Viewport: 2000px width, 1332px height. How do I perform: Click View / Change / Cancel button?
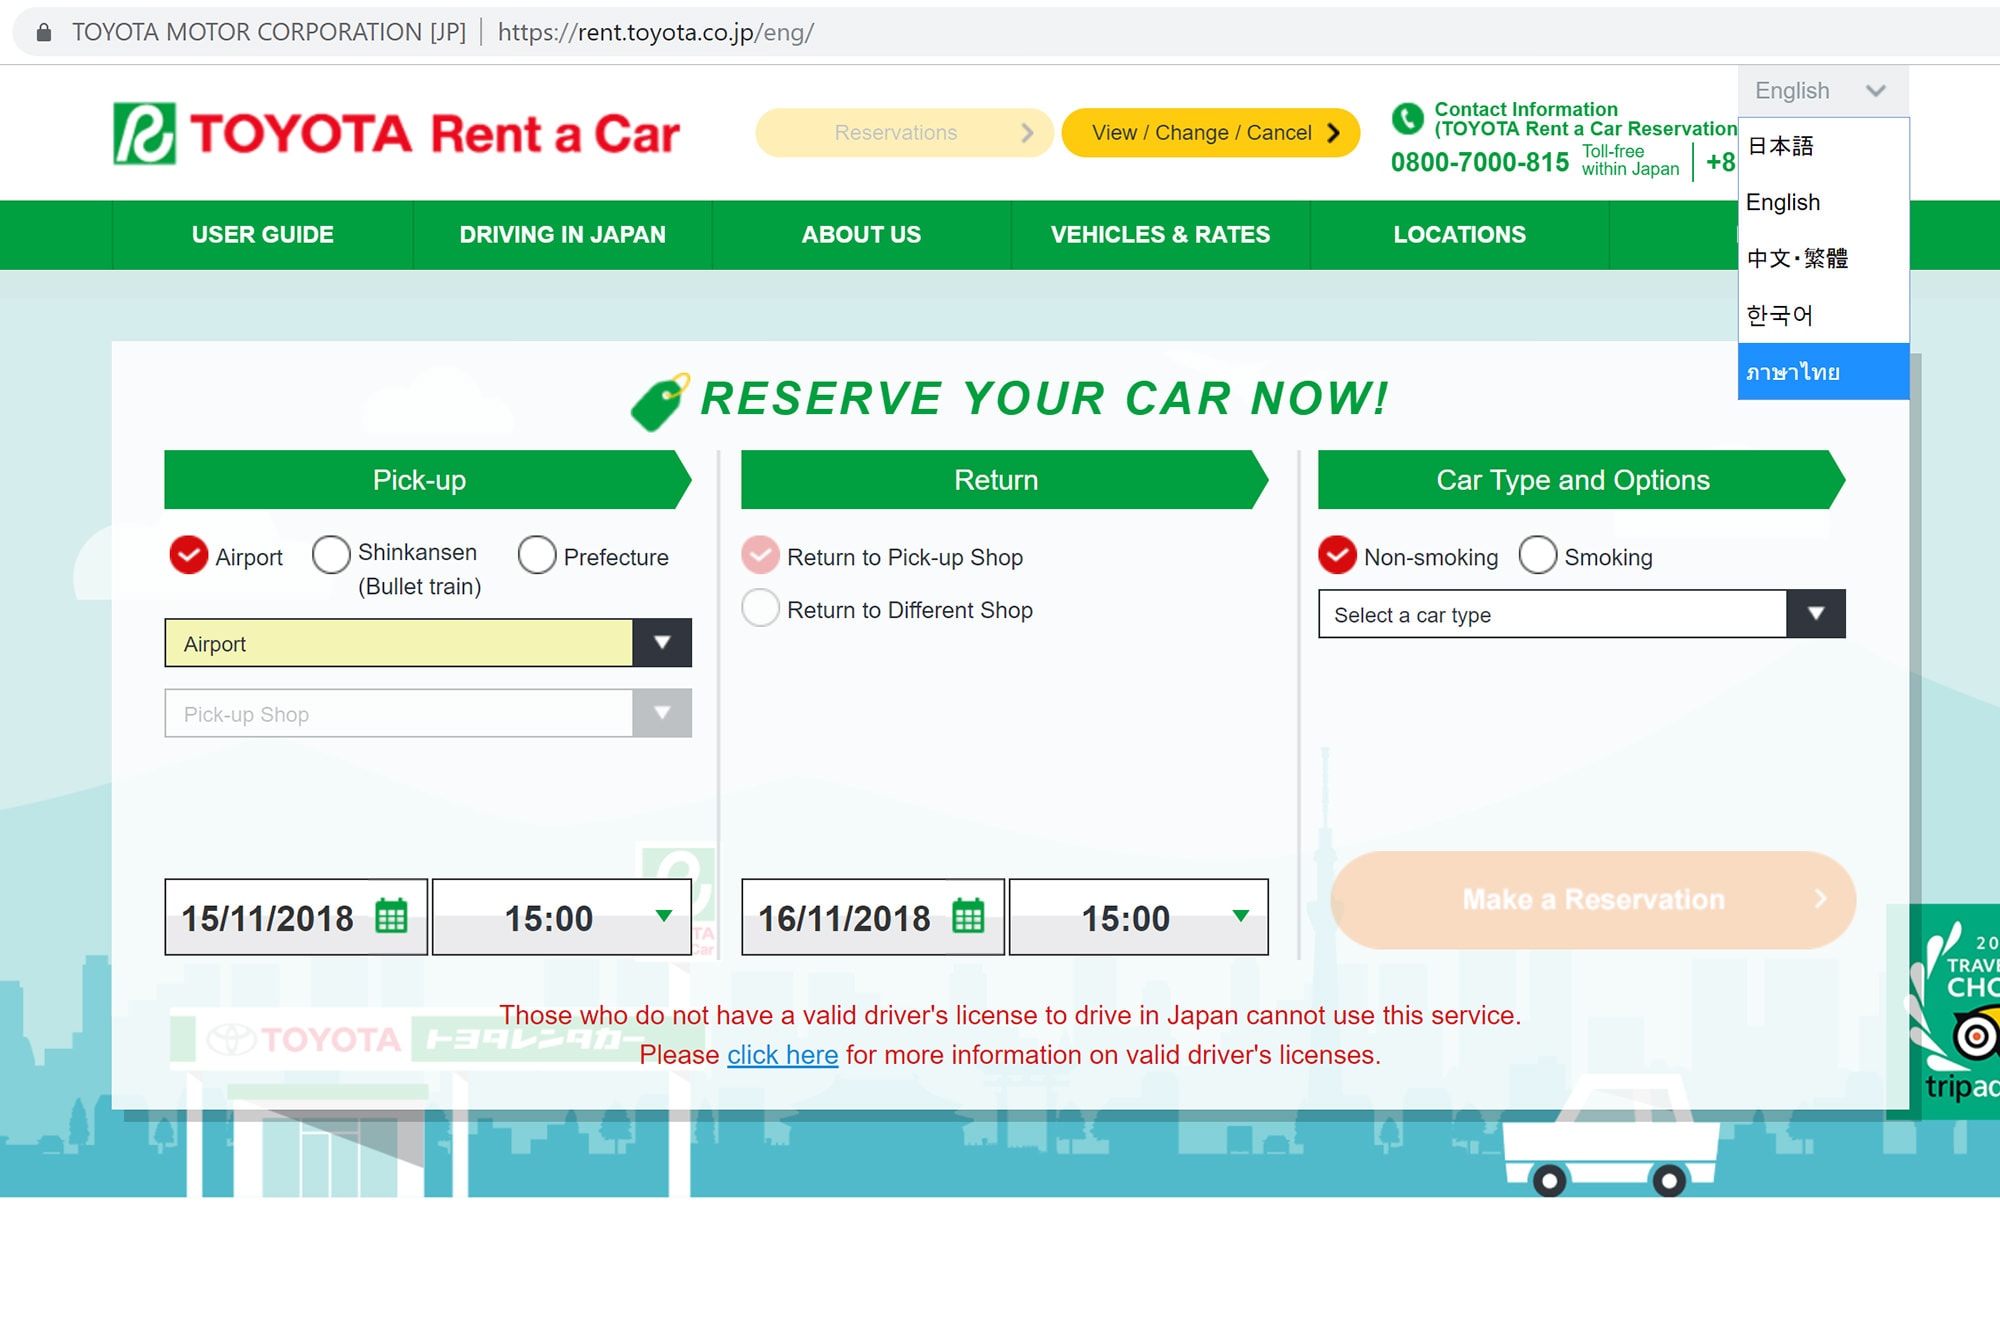(x=1211, y=133)
